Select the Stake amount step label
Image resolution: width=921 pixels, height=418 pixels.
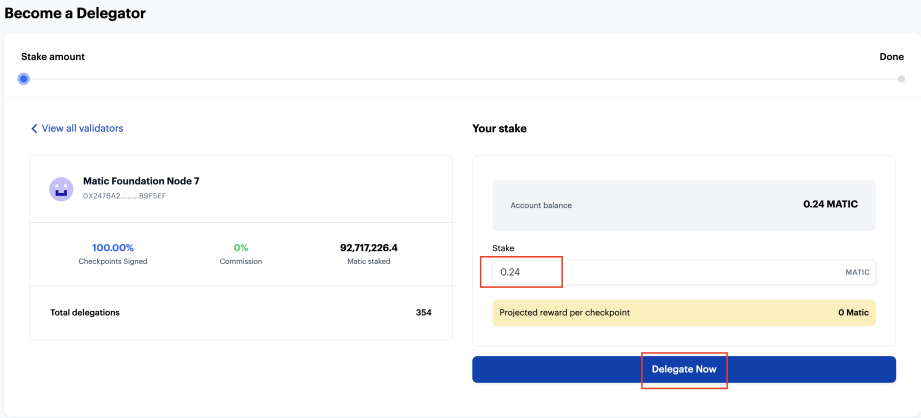point(53,57)
